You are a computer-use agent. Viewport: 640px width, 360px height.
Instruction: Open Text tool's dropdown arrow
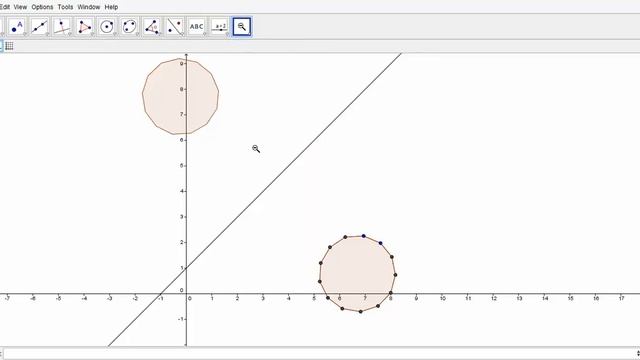point(204,34)
